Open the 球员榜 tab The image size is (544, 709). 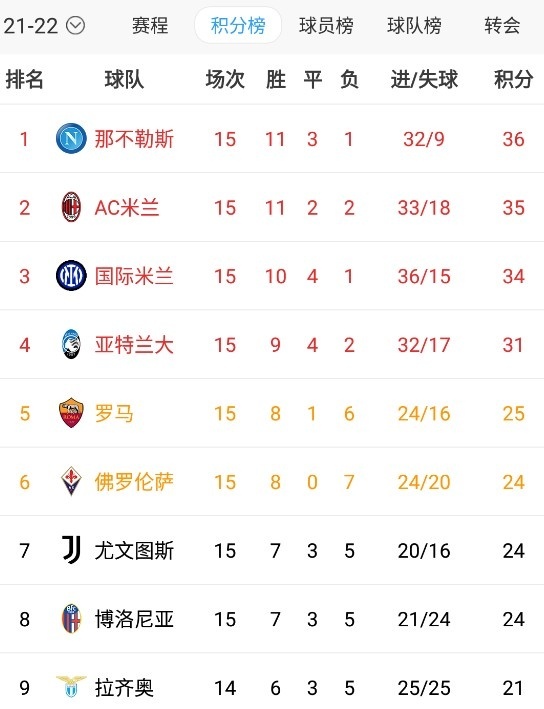click(326, 25)
